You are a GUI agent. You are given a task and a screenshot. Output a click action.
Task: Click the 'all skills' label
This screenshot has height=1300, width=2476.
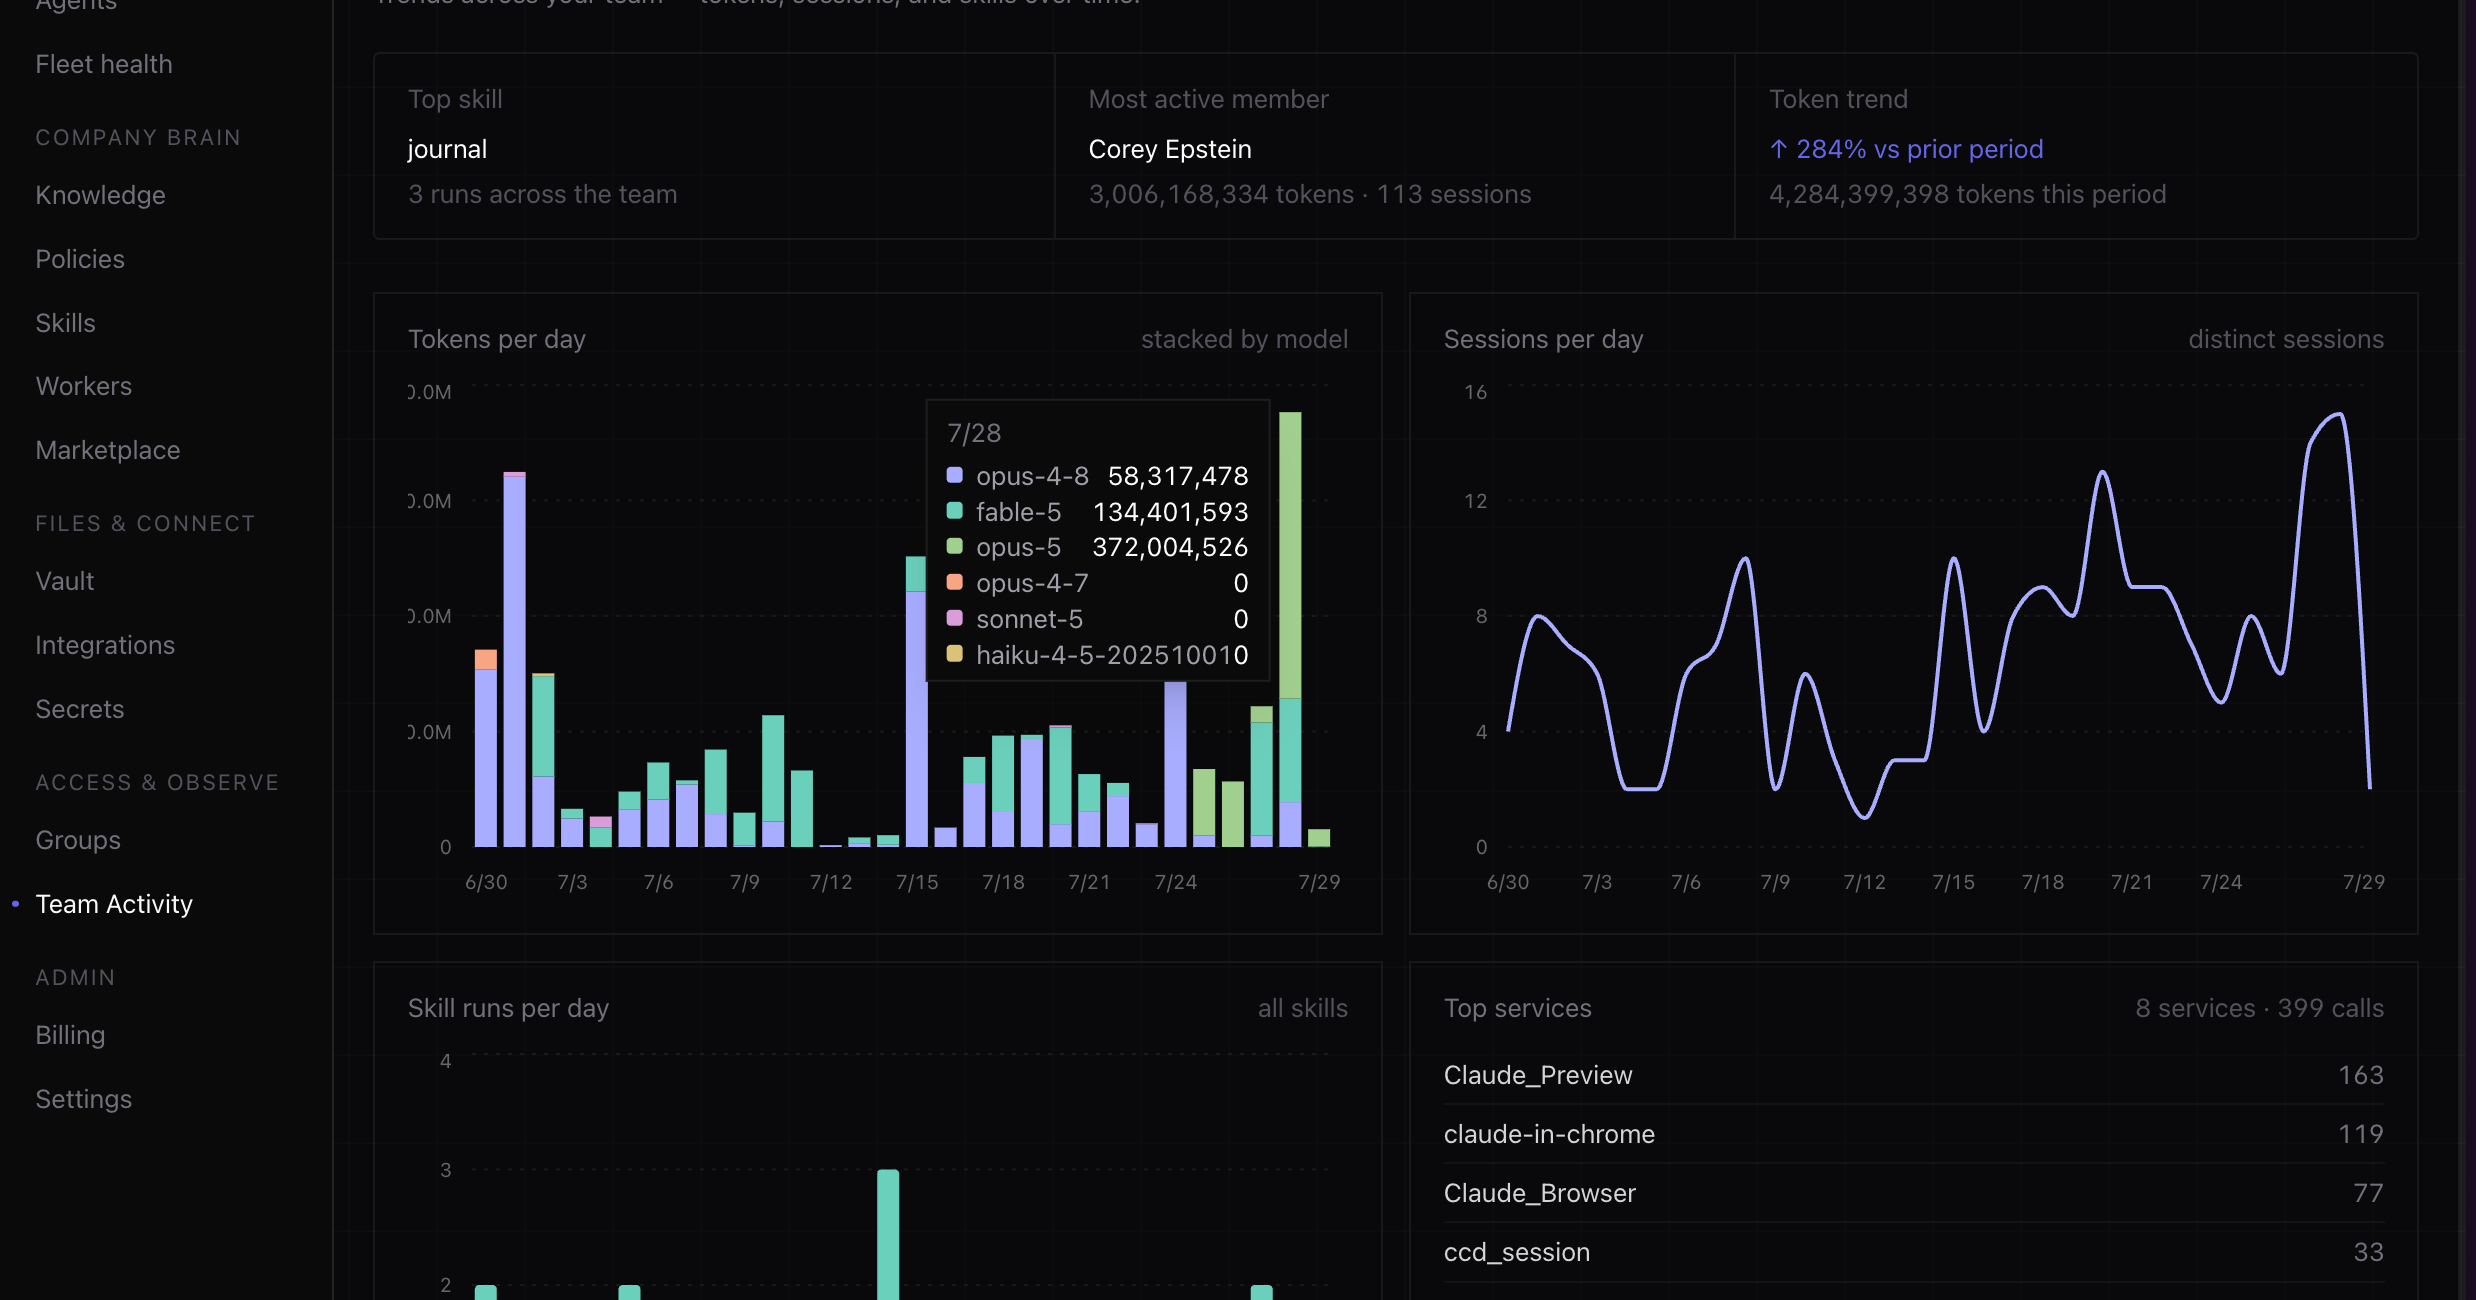click(1302, 1008)
